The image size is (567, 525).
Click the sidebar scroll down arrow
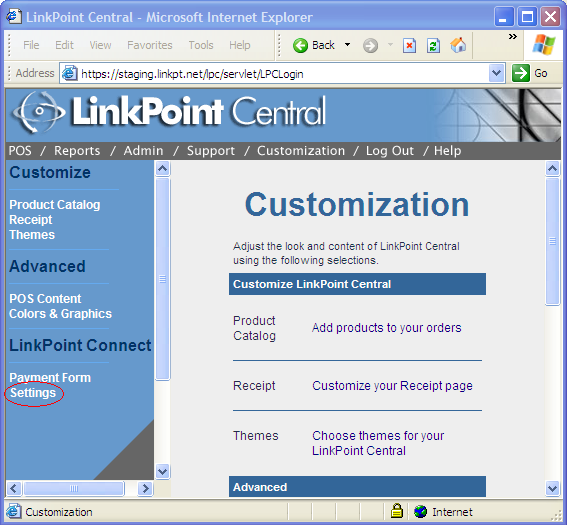(x=163, y=471)
